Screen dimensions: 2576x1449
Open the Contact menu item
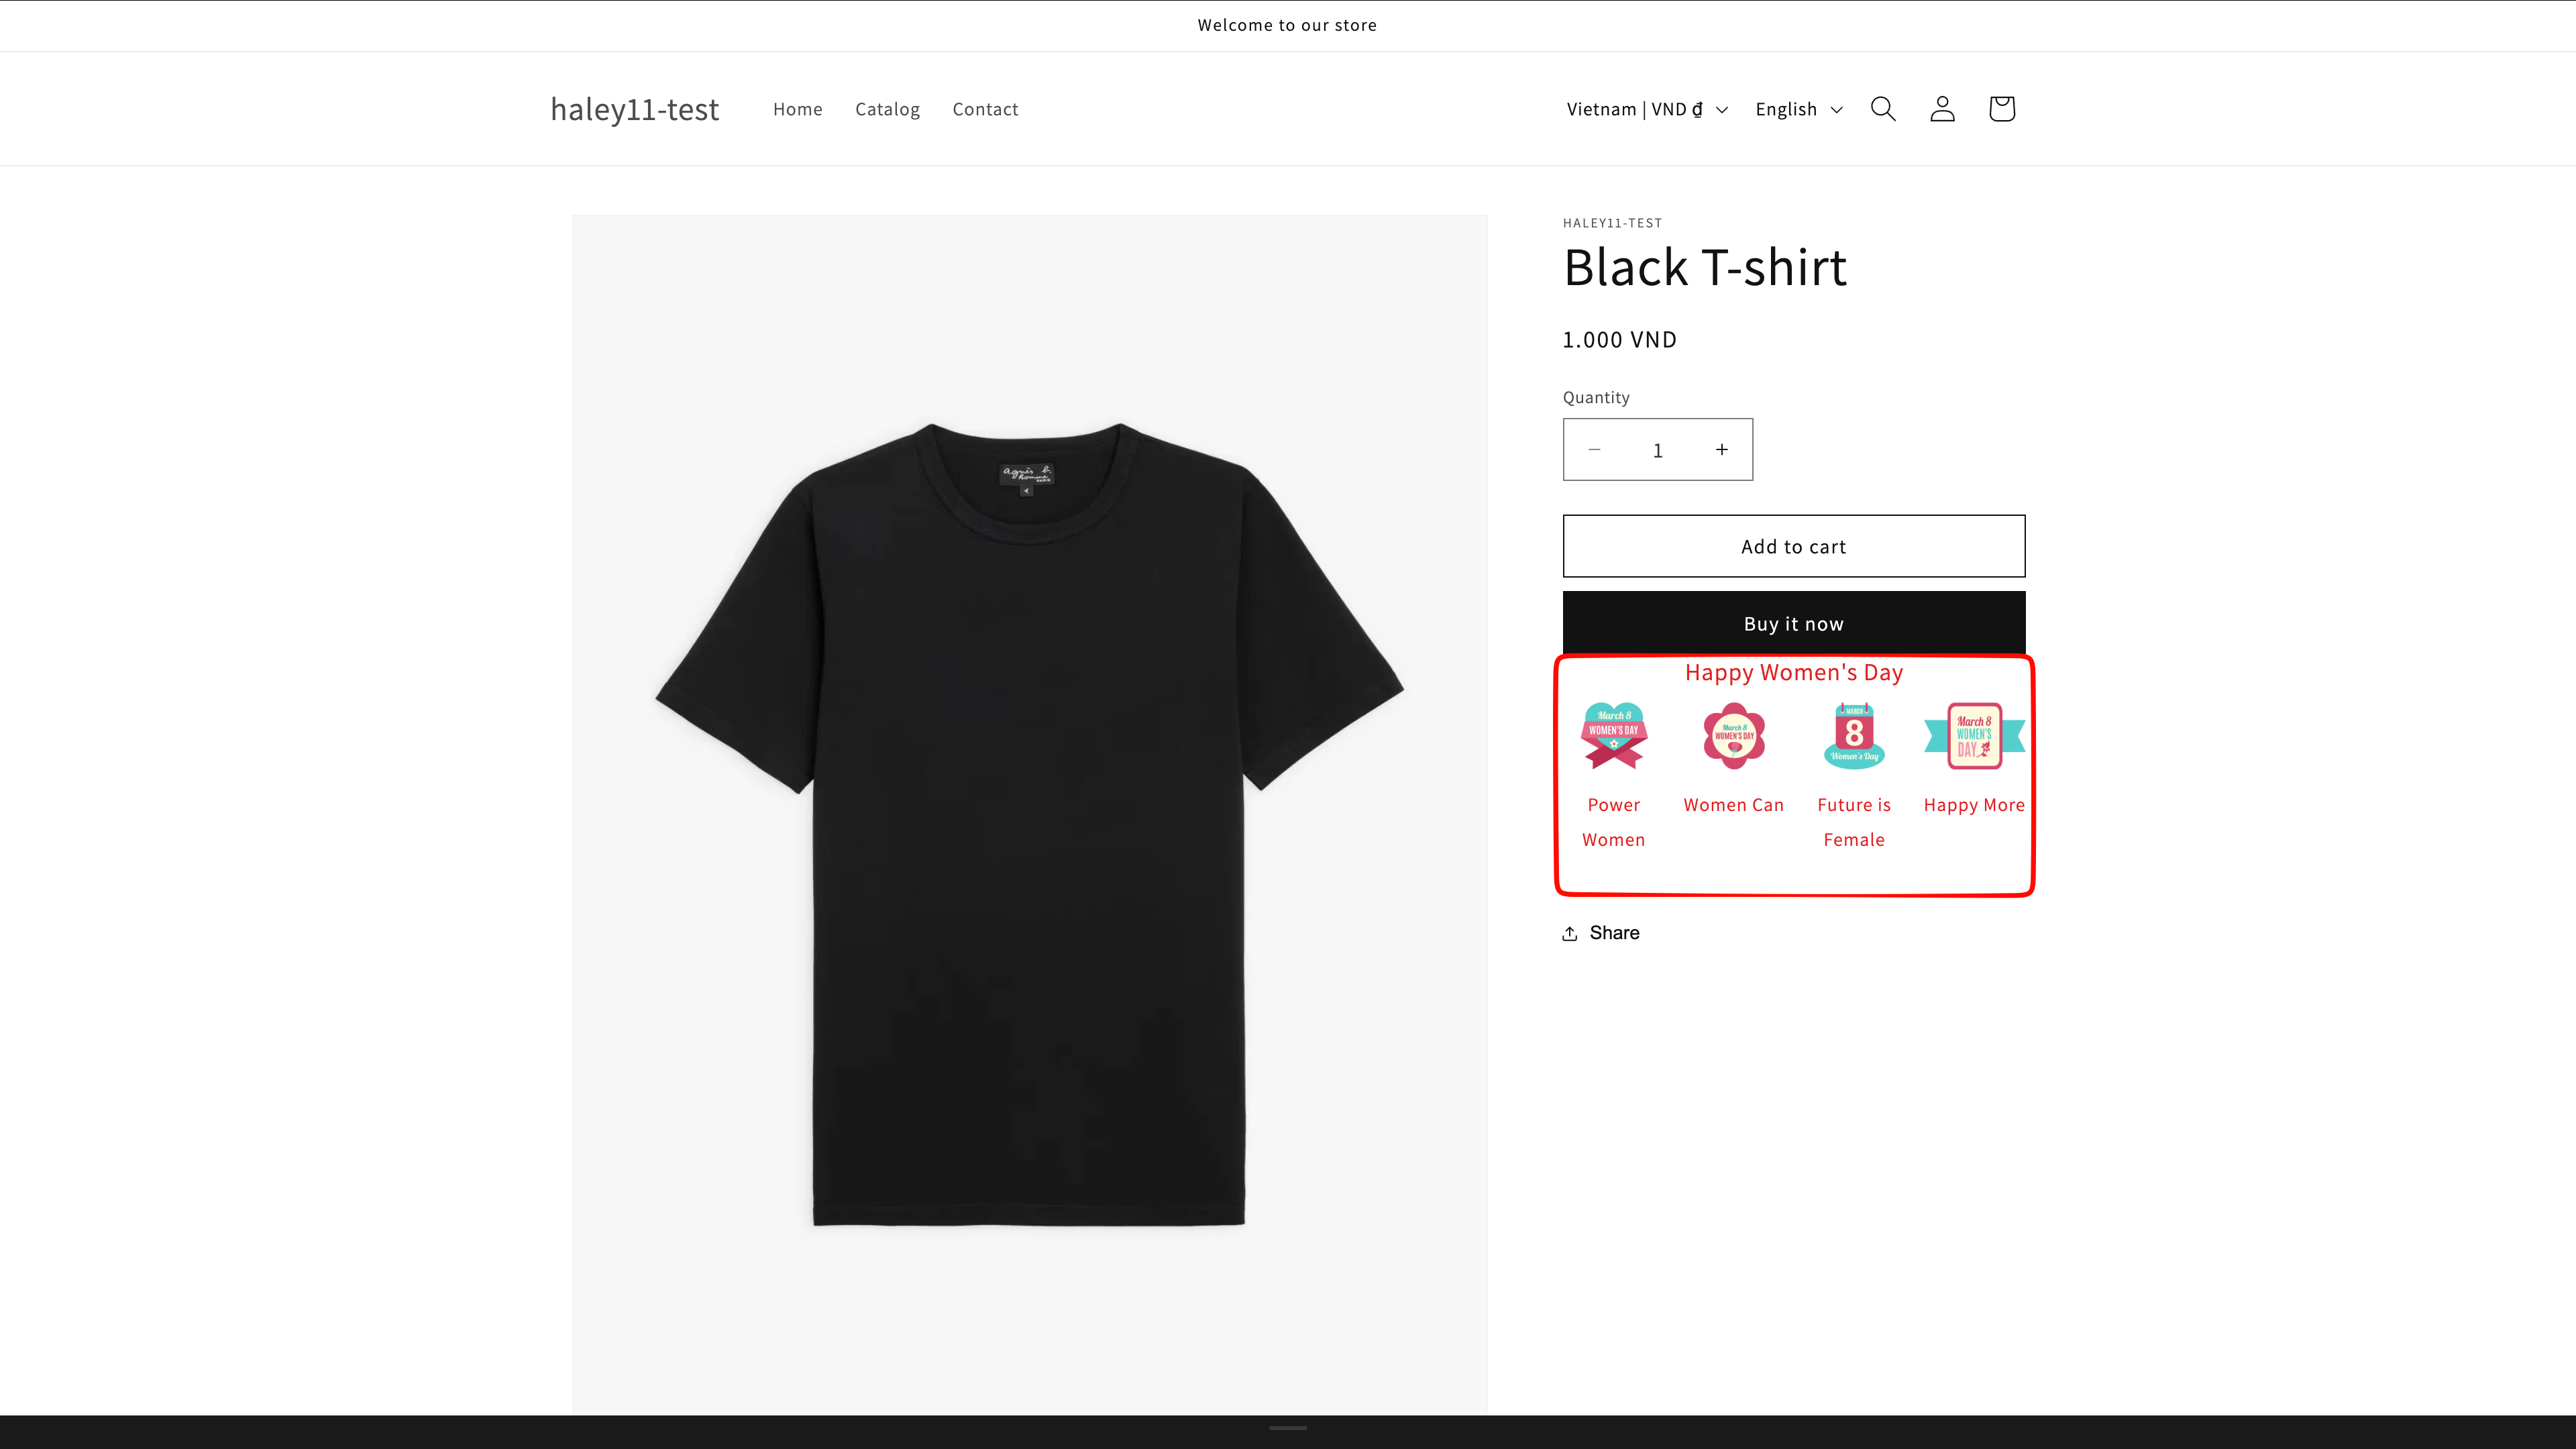click(985, 109)
